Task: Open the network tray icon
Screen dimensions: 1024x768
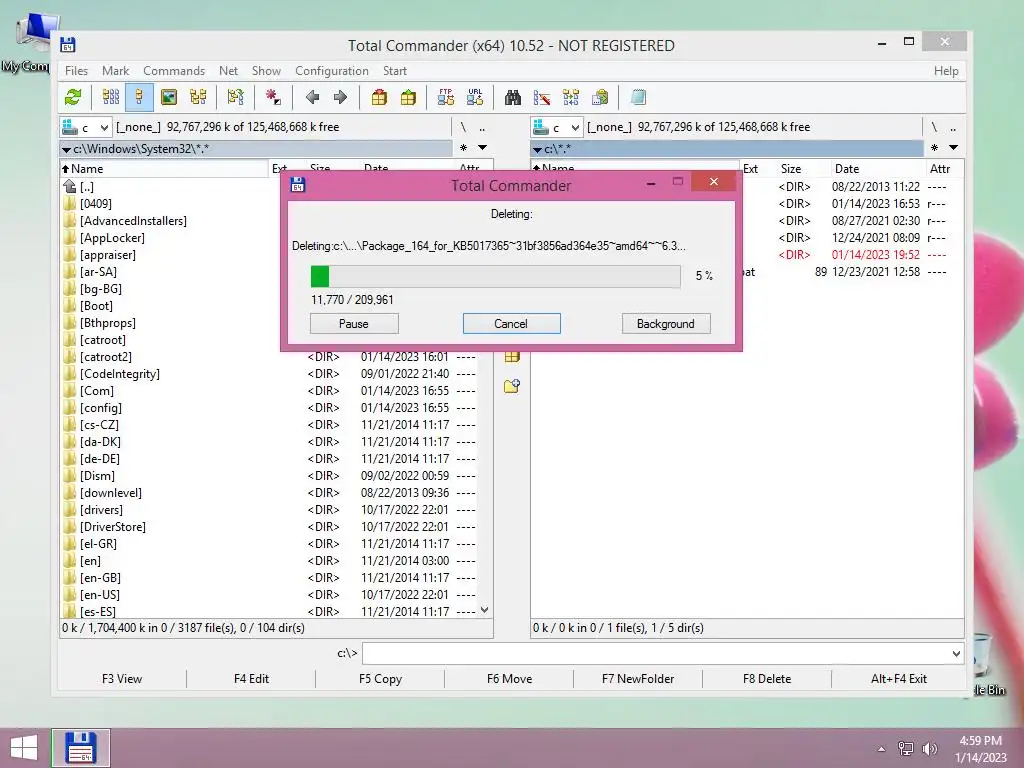Action: coord(905,748)
